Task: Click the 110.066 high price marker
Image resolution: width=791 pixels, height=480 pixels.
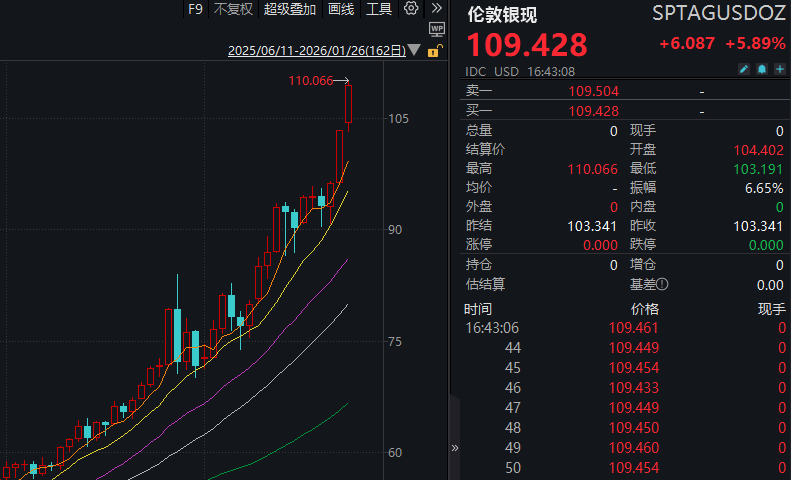Action: tap(310, 81)
